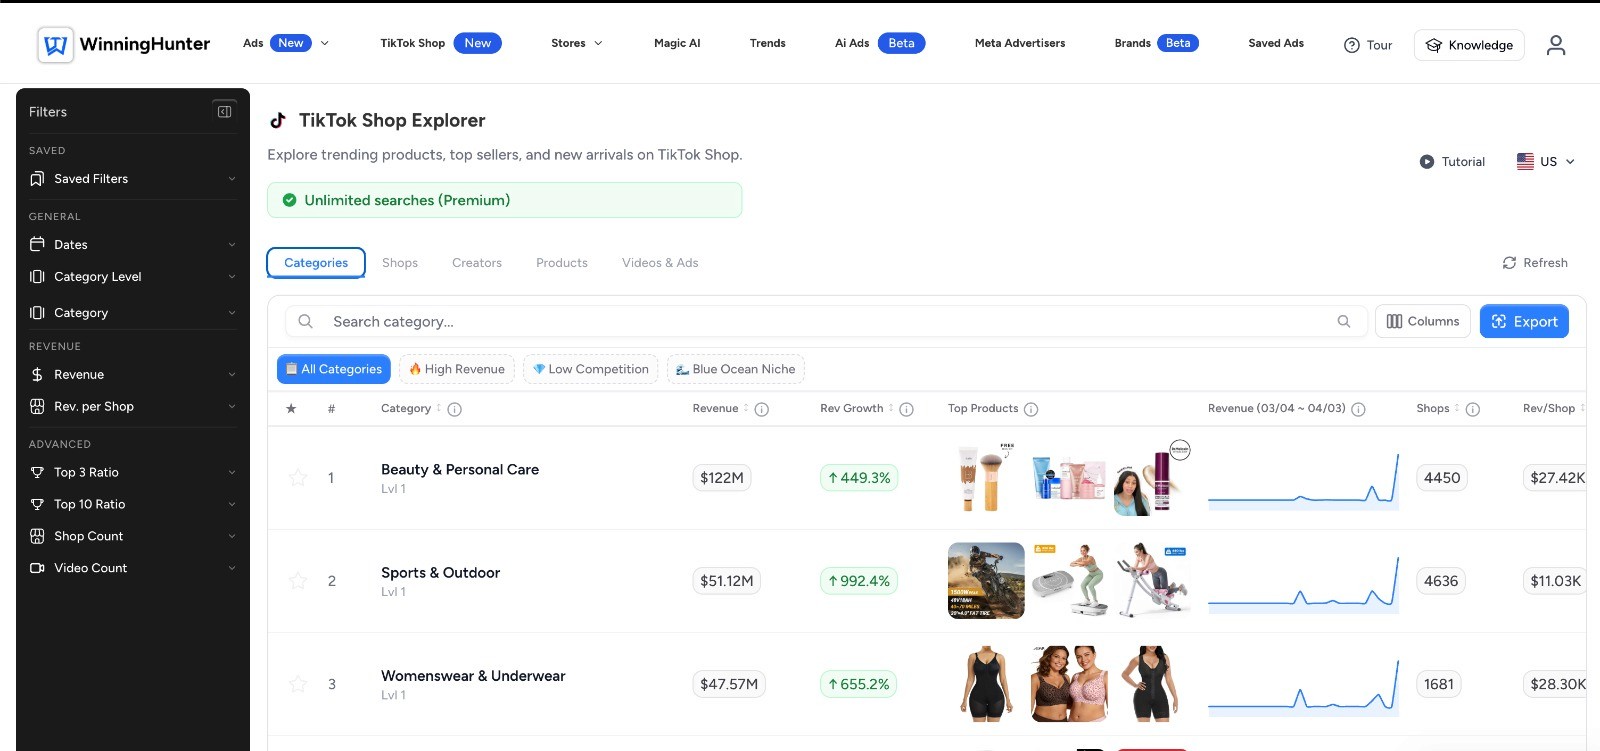Toggle the High Revenue filter chip
Image resolution: width=1600 pixels, height=751 pixels.
(457, 369)
